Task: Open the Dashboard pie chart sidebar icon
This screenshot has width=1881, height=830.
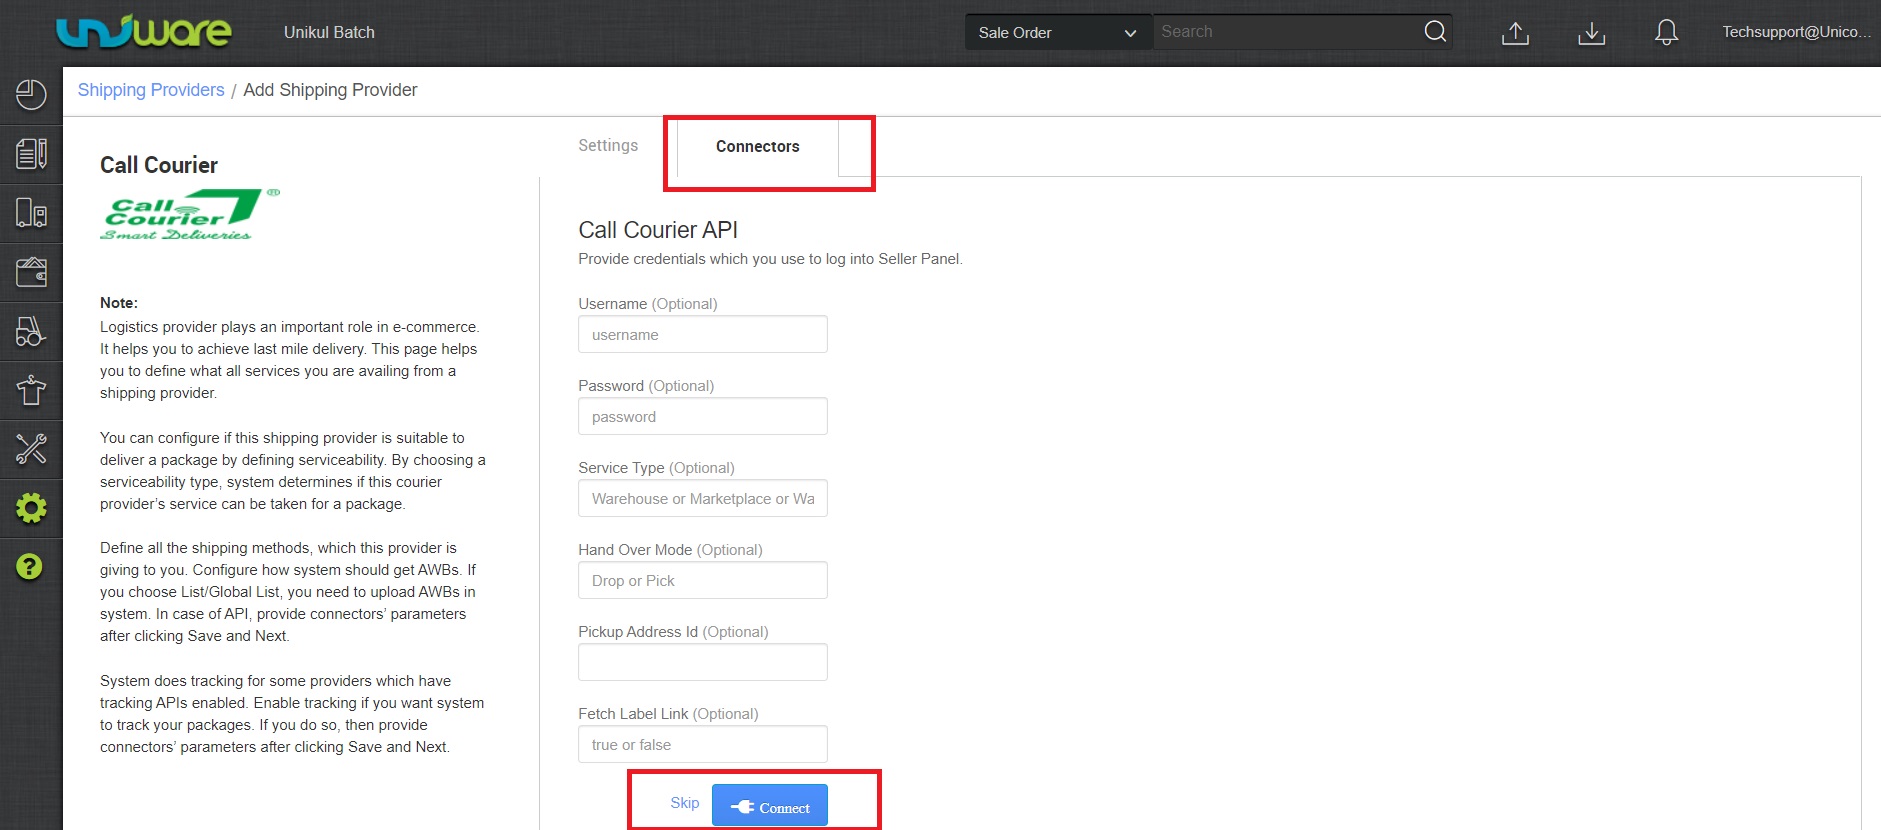Action: 31,95
